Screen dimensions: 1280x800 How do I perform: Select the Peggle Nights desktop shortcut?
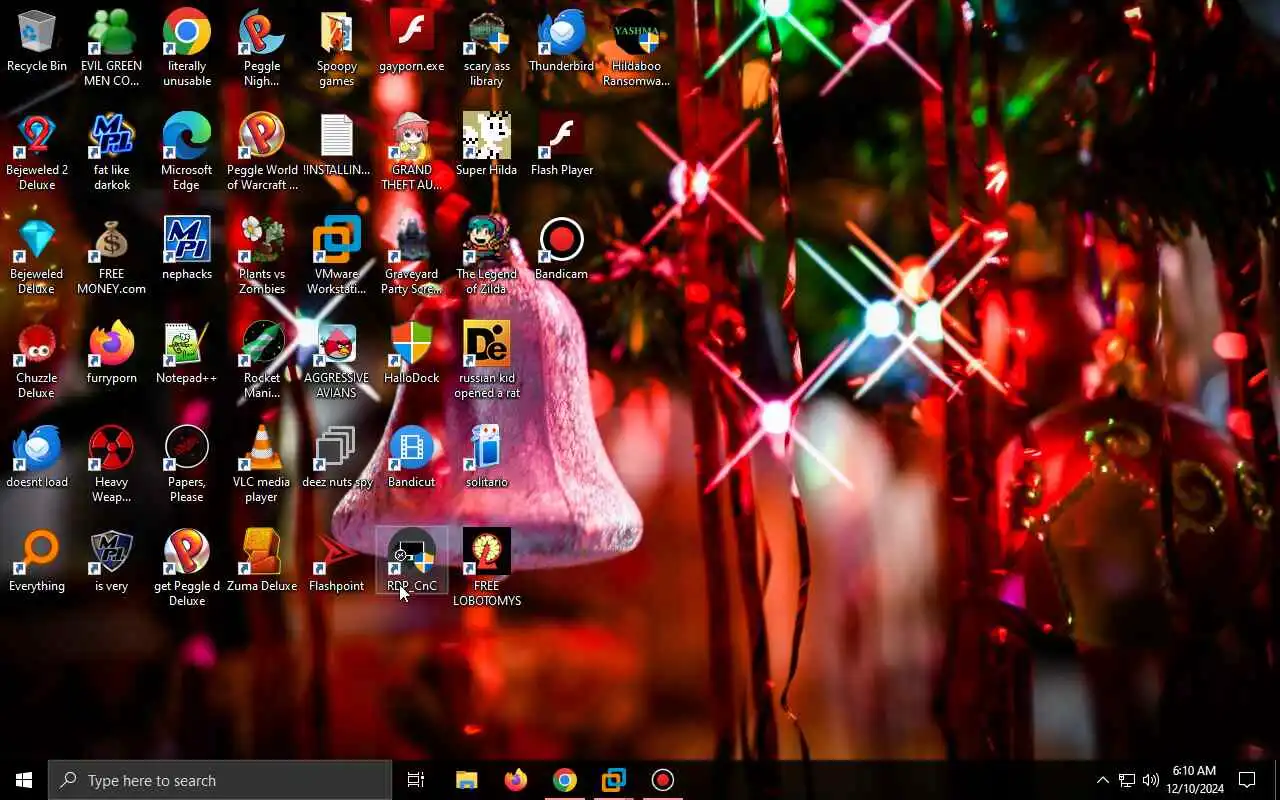point(262,48)
